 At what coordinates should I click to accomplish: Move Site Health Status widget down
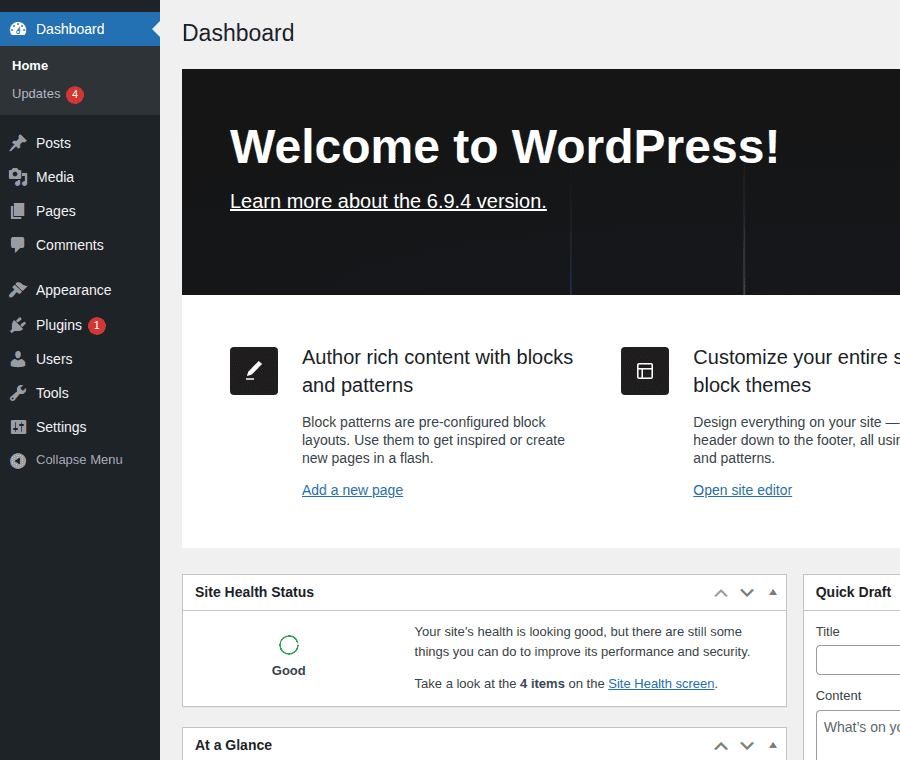pos(747,593)
